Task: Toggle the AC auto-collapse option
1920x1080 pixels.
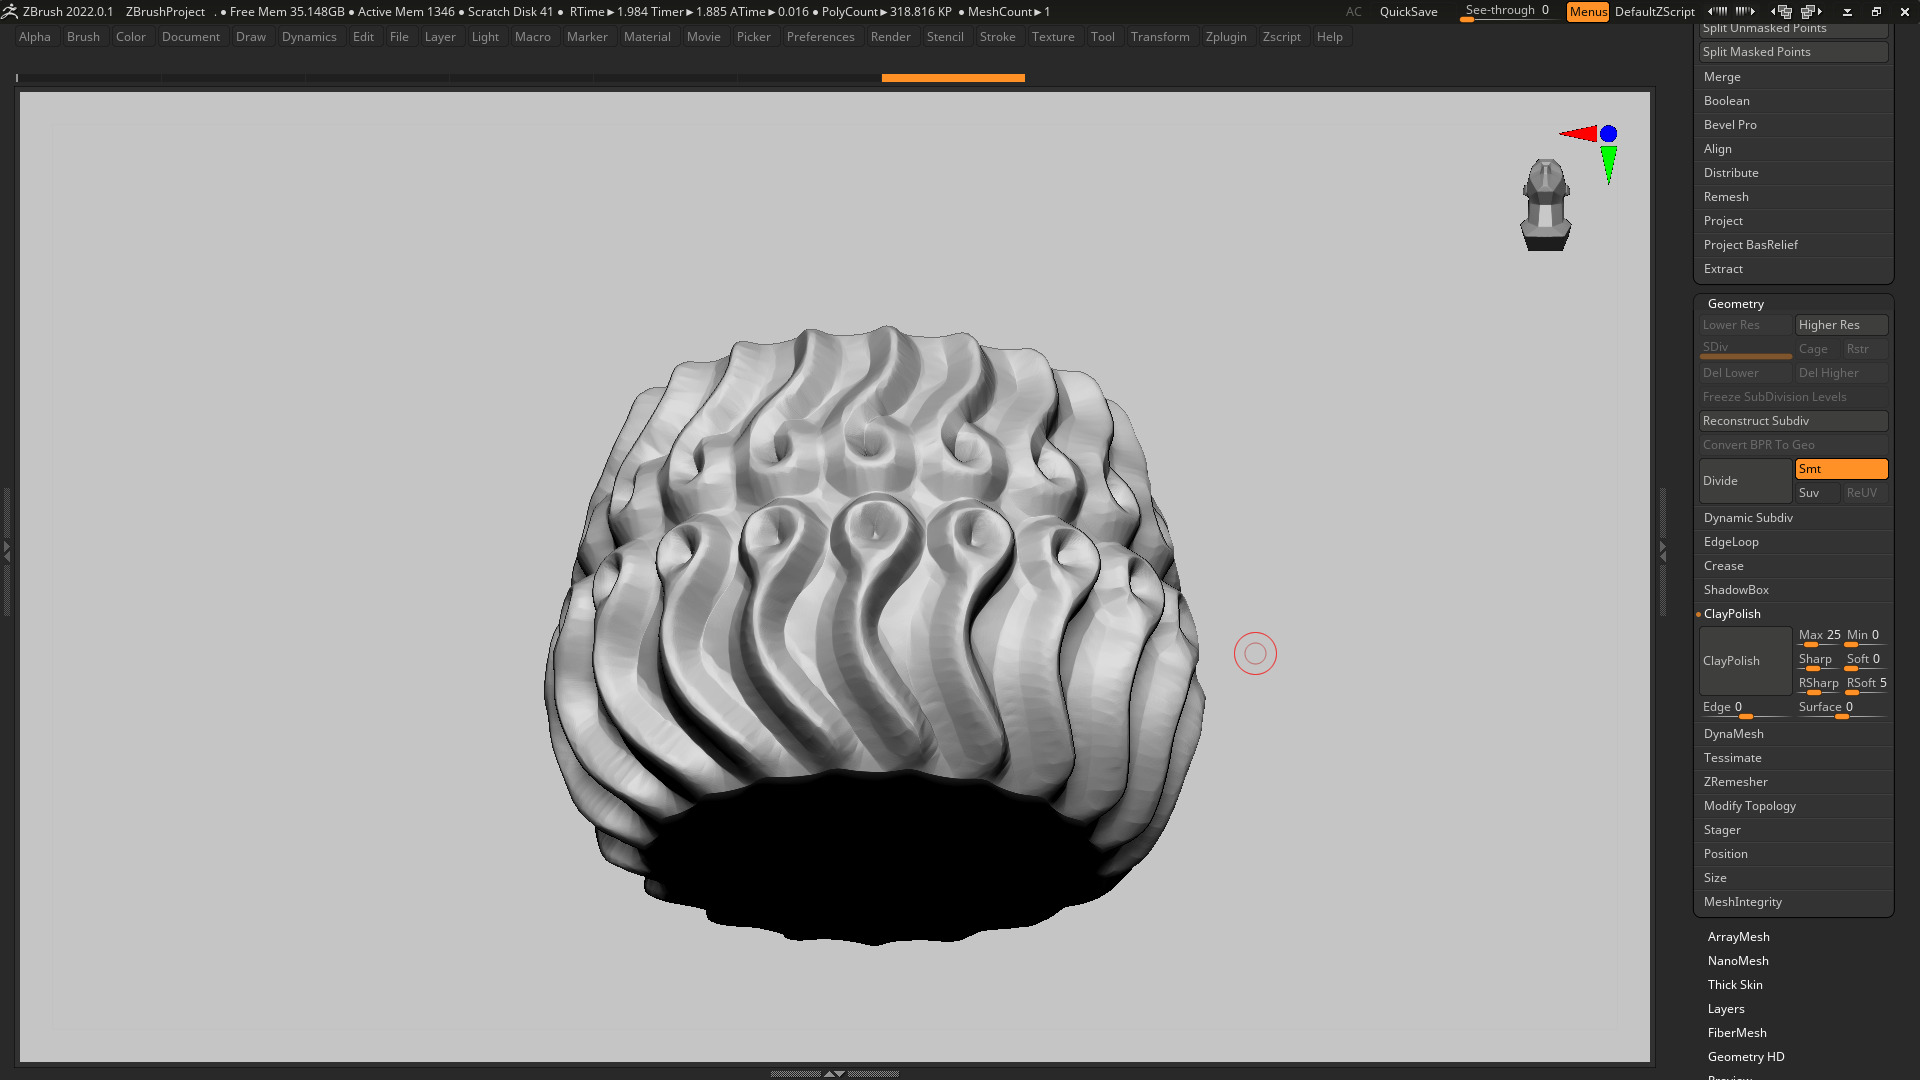Action: click(1353, 11)
